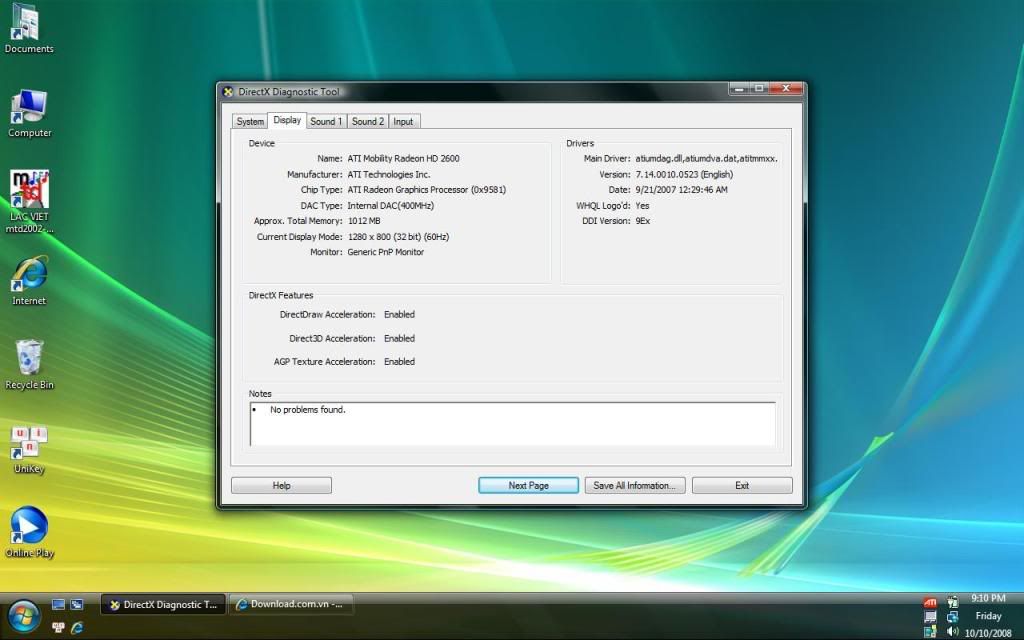The width and height of the screenshot is (1024, 640).
Task: Click the DDI Version value '9Ex'
Action: coord(643,221)
